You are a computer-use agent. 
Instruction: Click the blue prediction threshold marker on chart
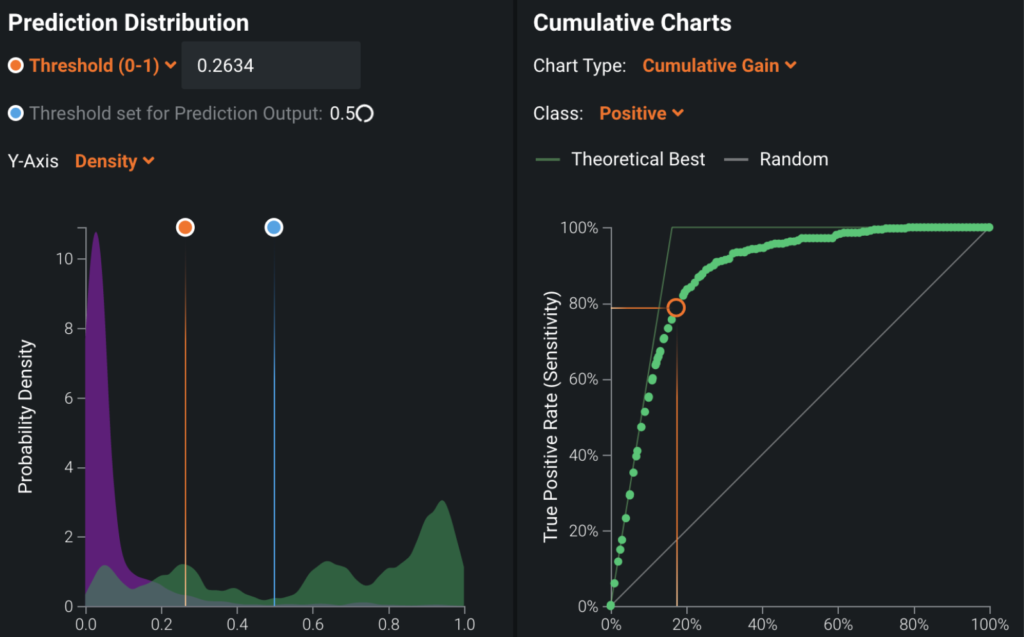click(x=274, y=227)
